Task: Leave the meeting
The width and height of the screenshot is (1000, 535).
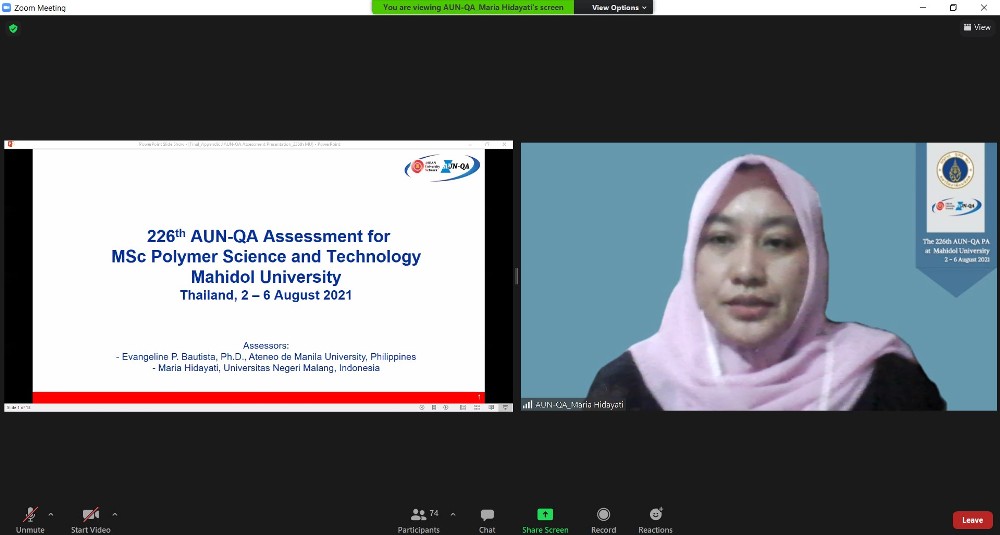Action: coord(972,520)
